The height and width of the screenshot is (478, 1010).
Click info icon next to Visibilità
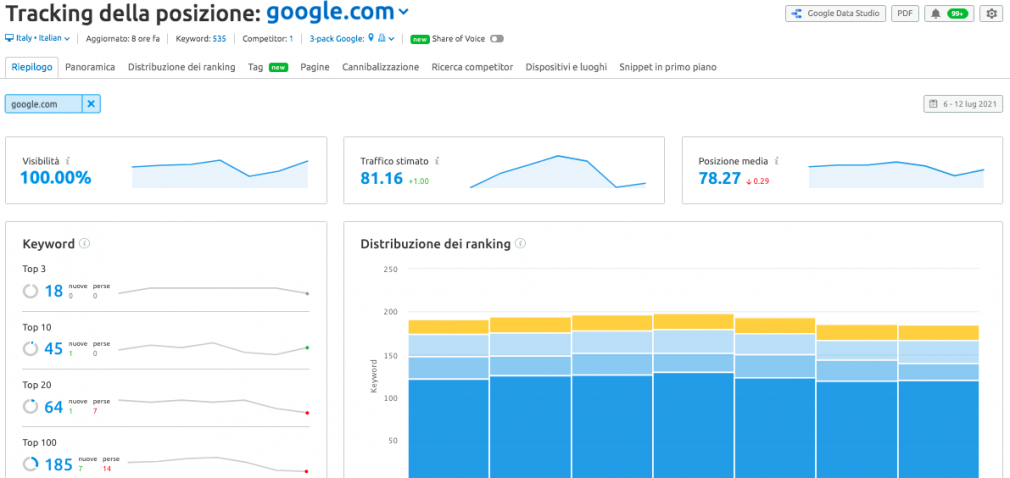click(68, 161)
